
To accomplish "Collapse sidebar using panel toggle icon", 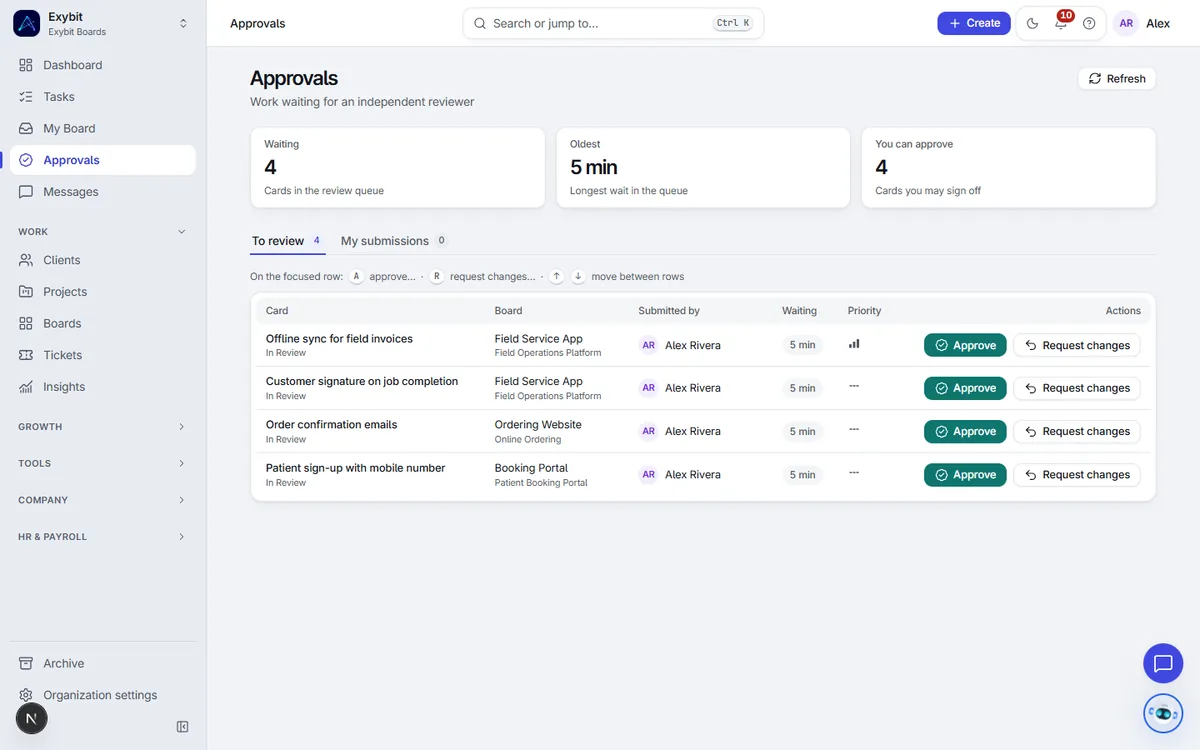I will pyautogui.click(x=182, y=727).
